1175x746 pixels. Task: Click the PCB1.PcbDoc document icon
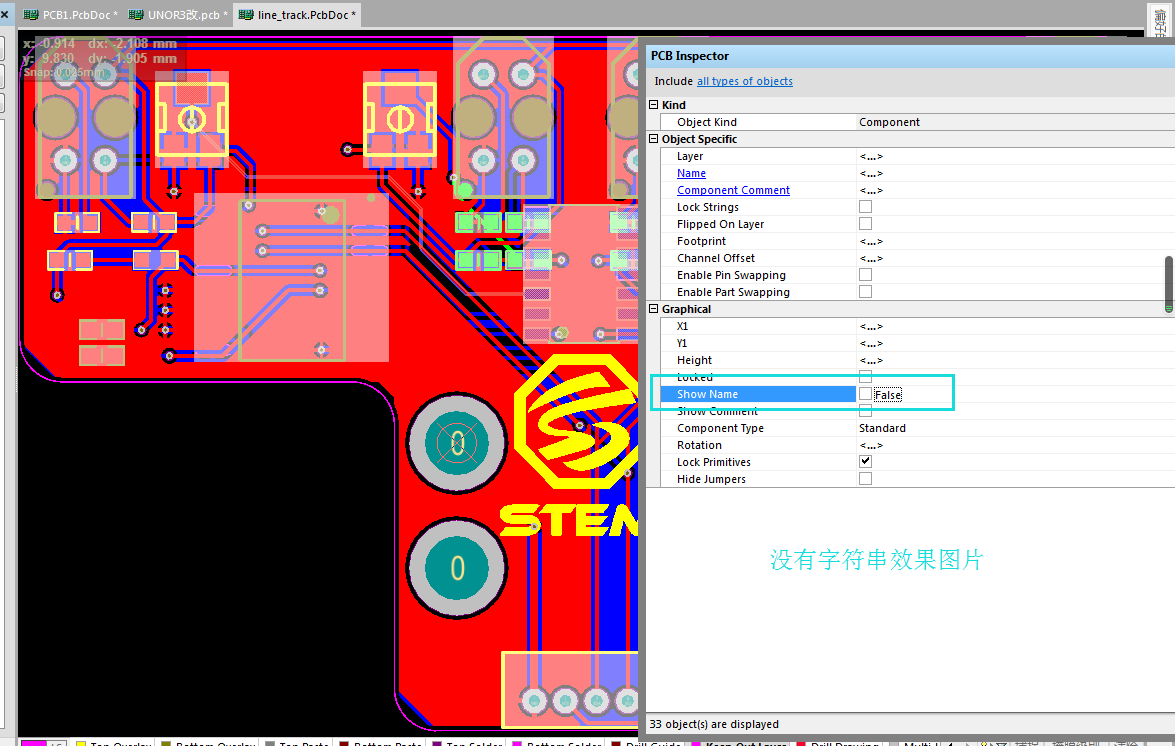tap(30, 15)
